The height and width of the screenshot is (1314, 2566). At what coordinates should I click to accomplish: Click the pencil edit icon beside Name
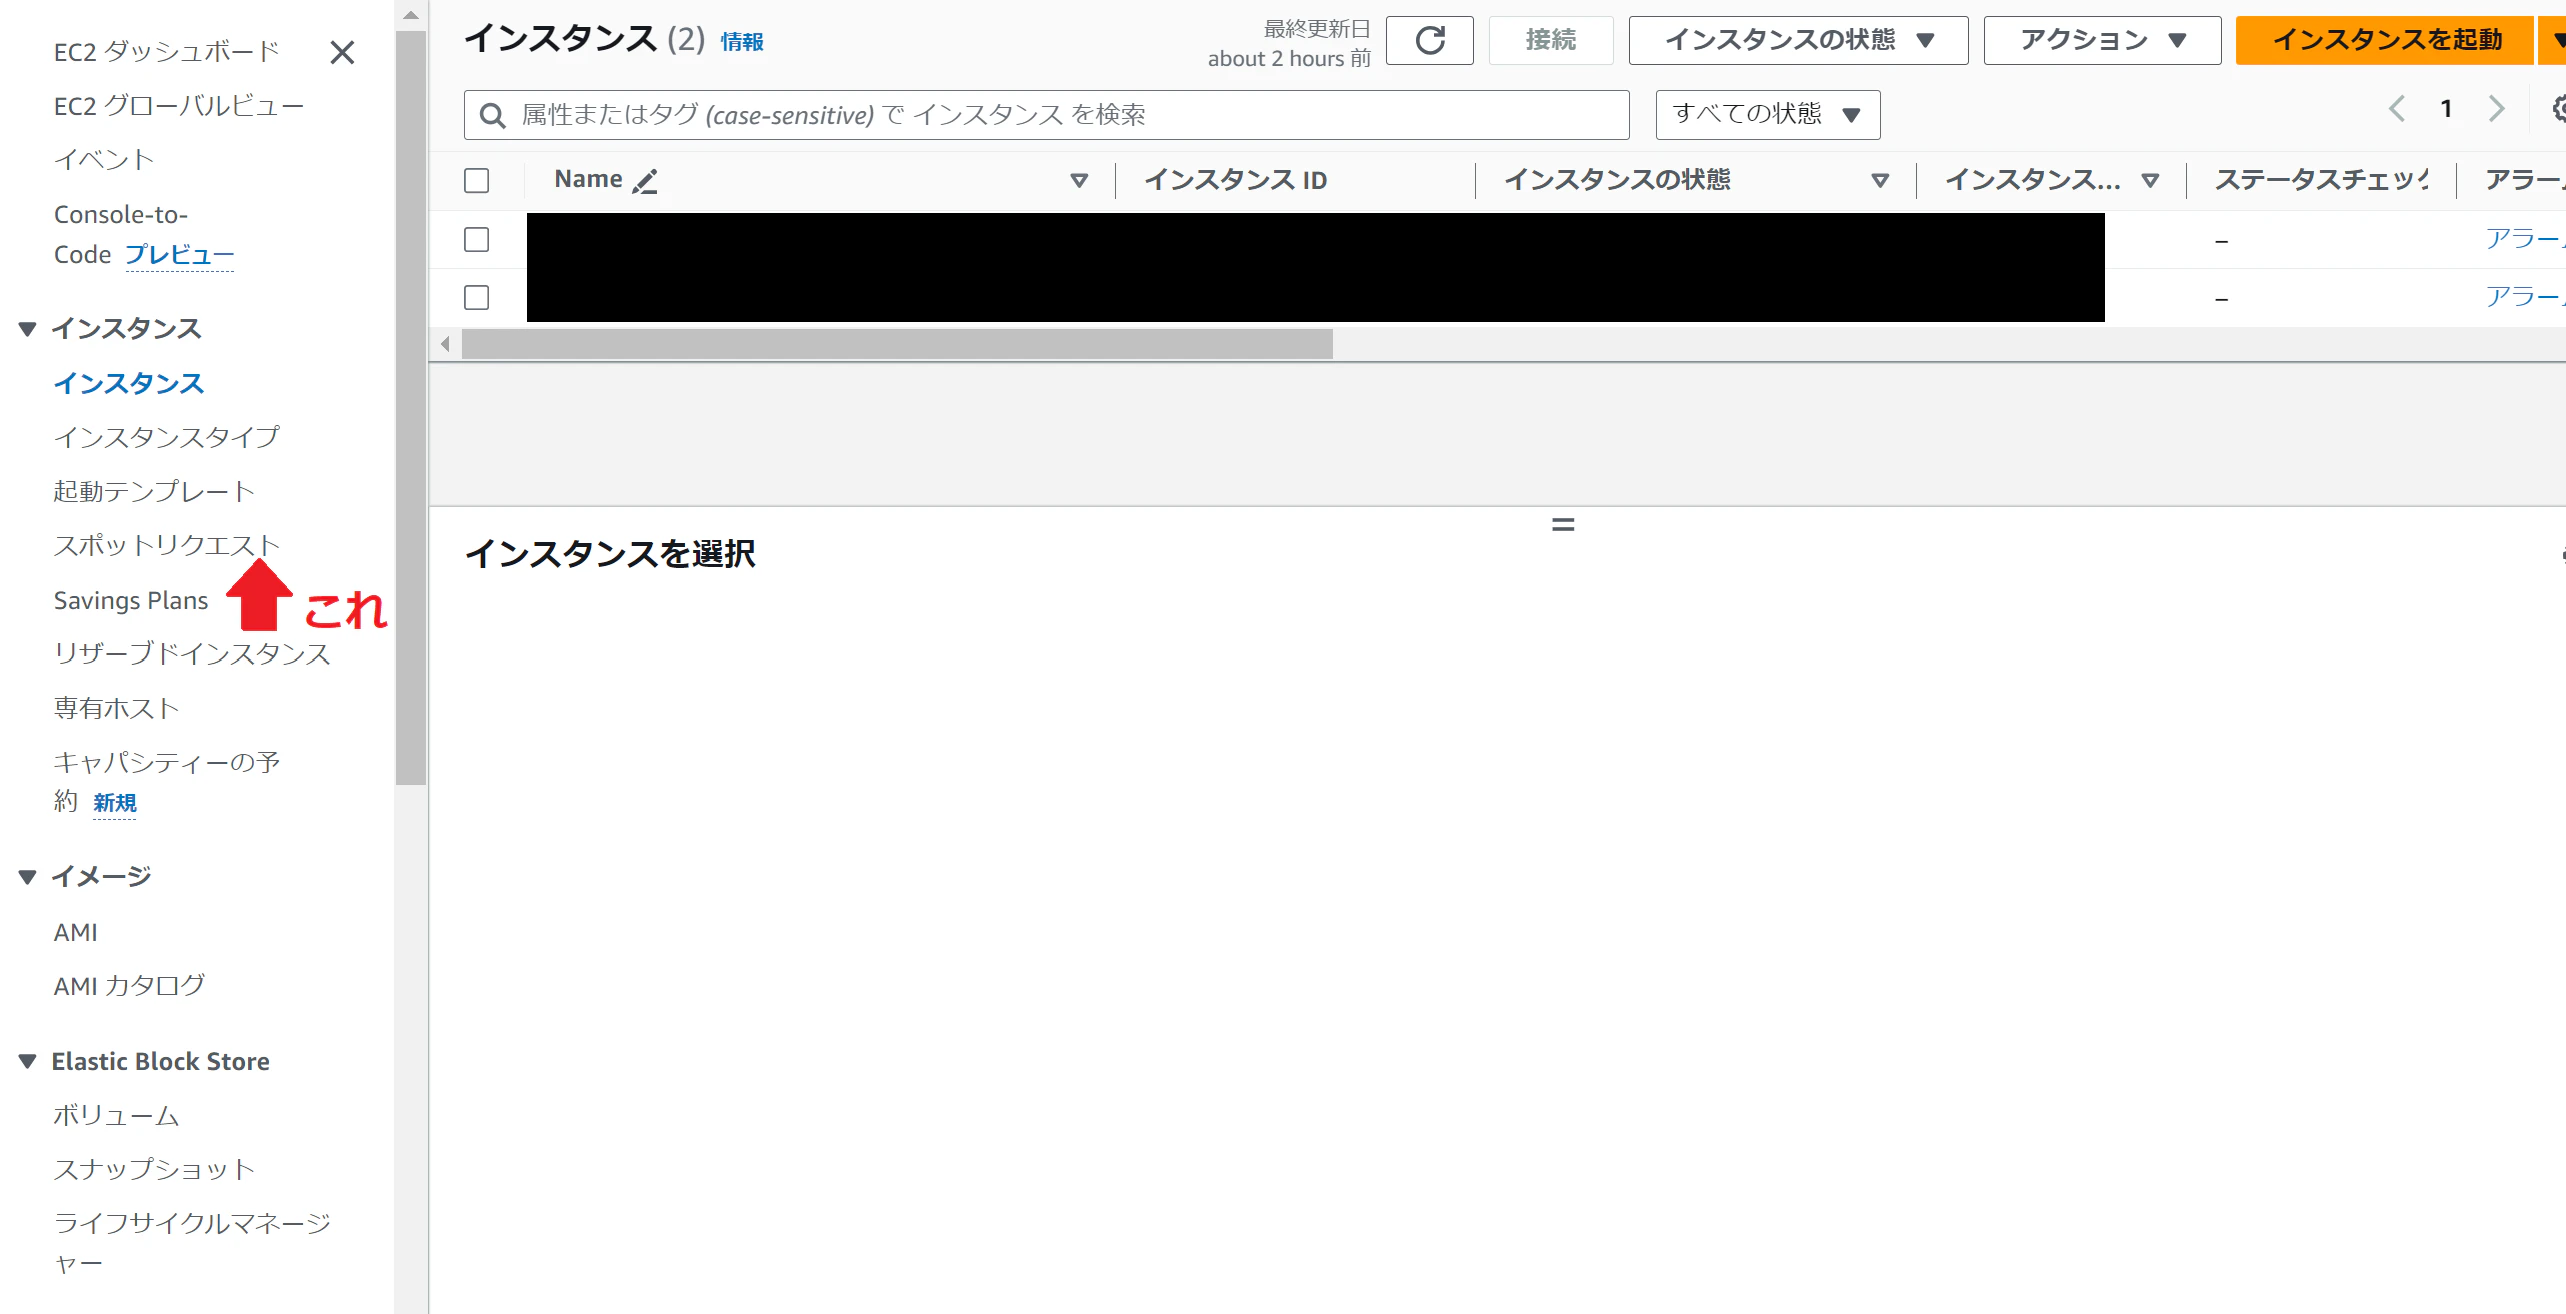(645, 181)
